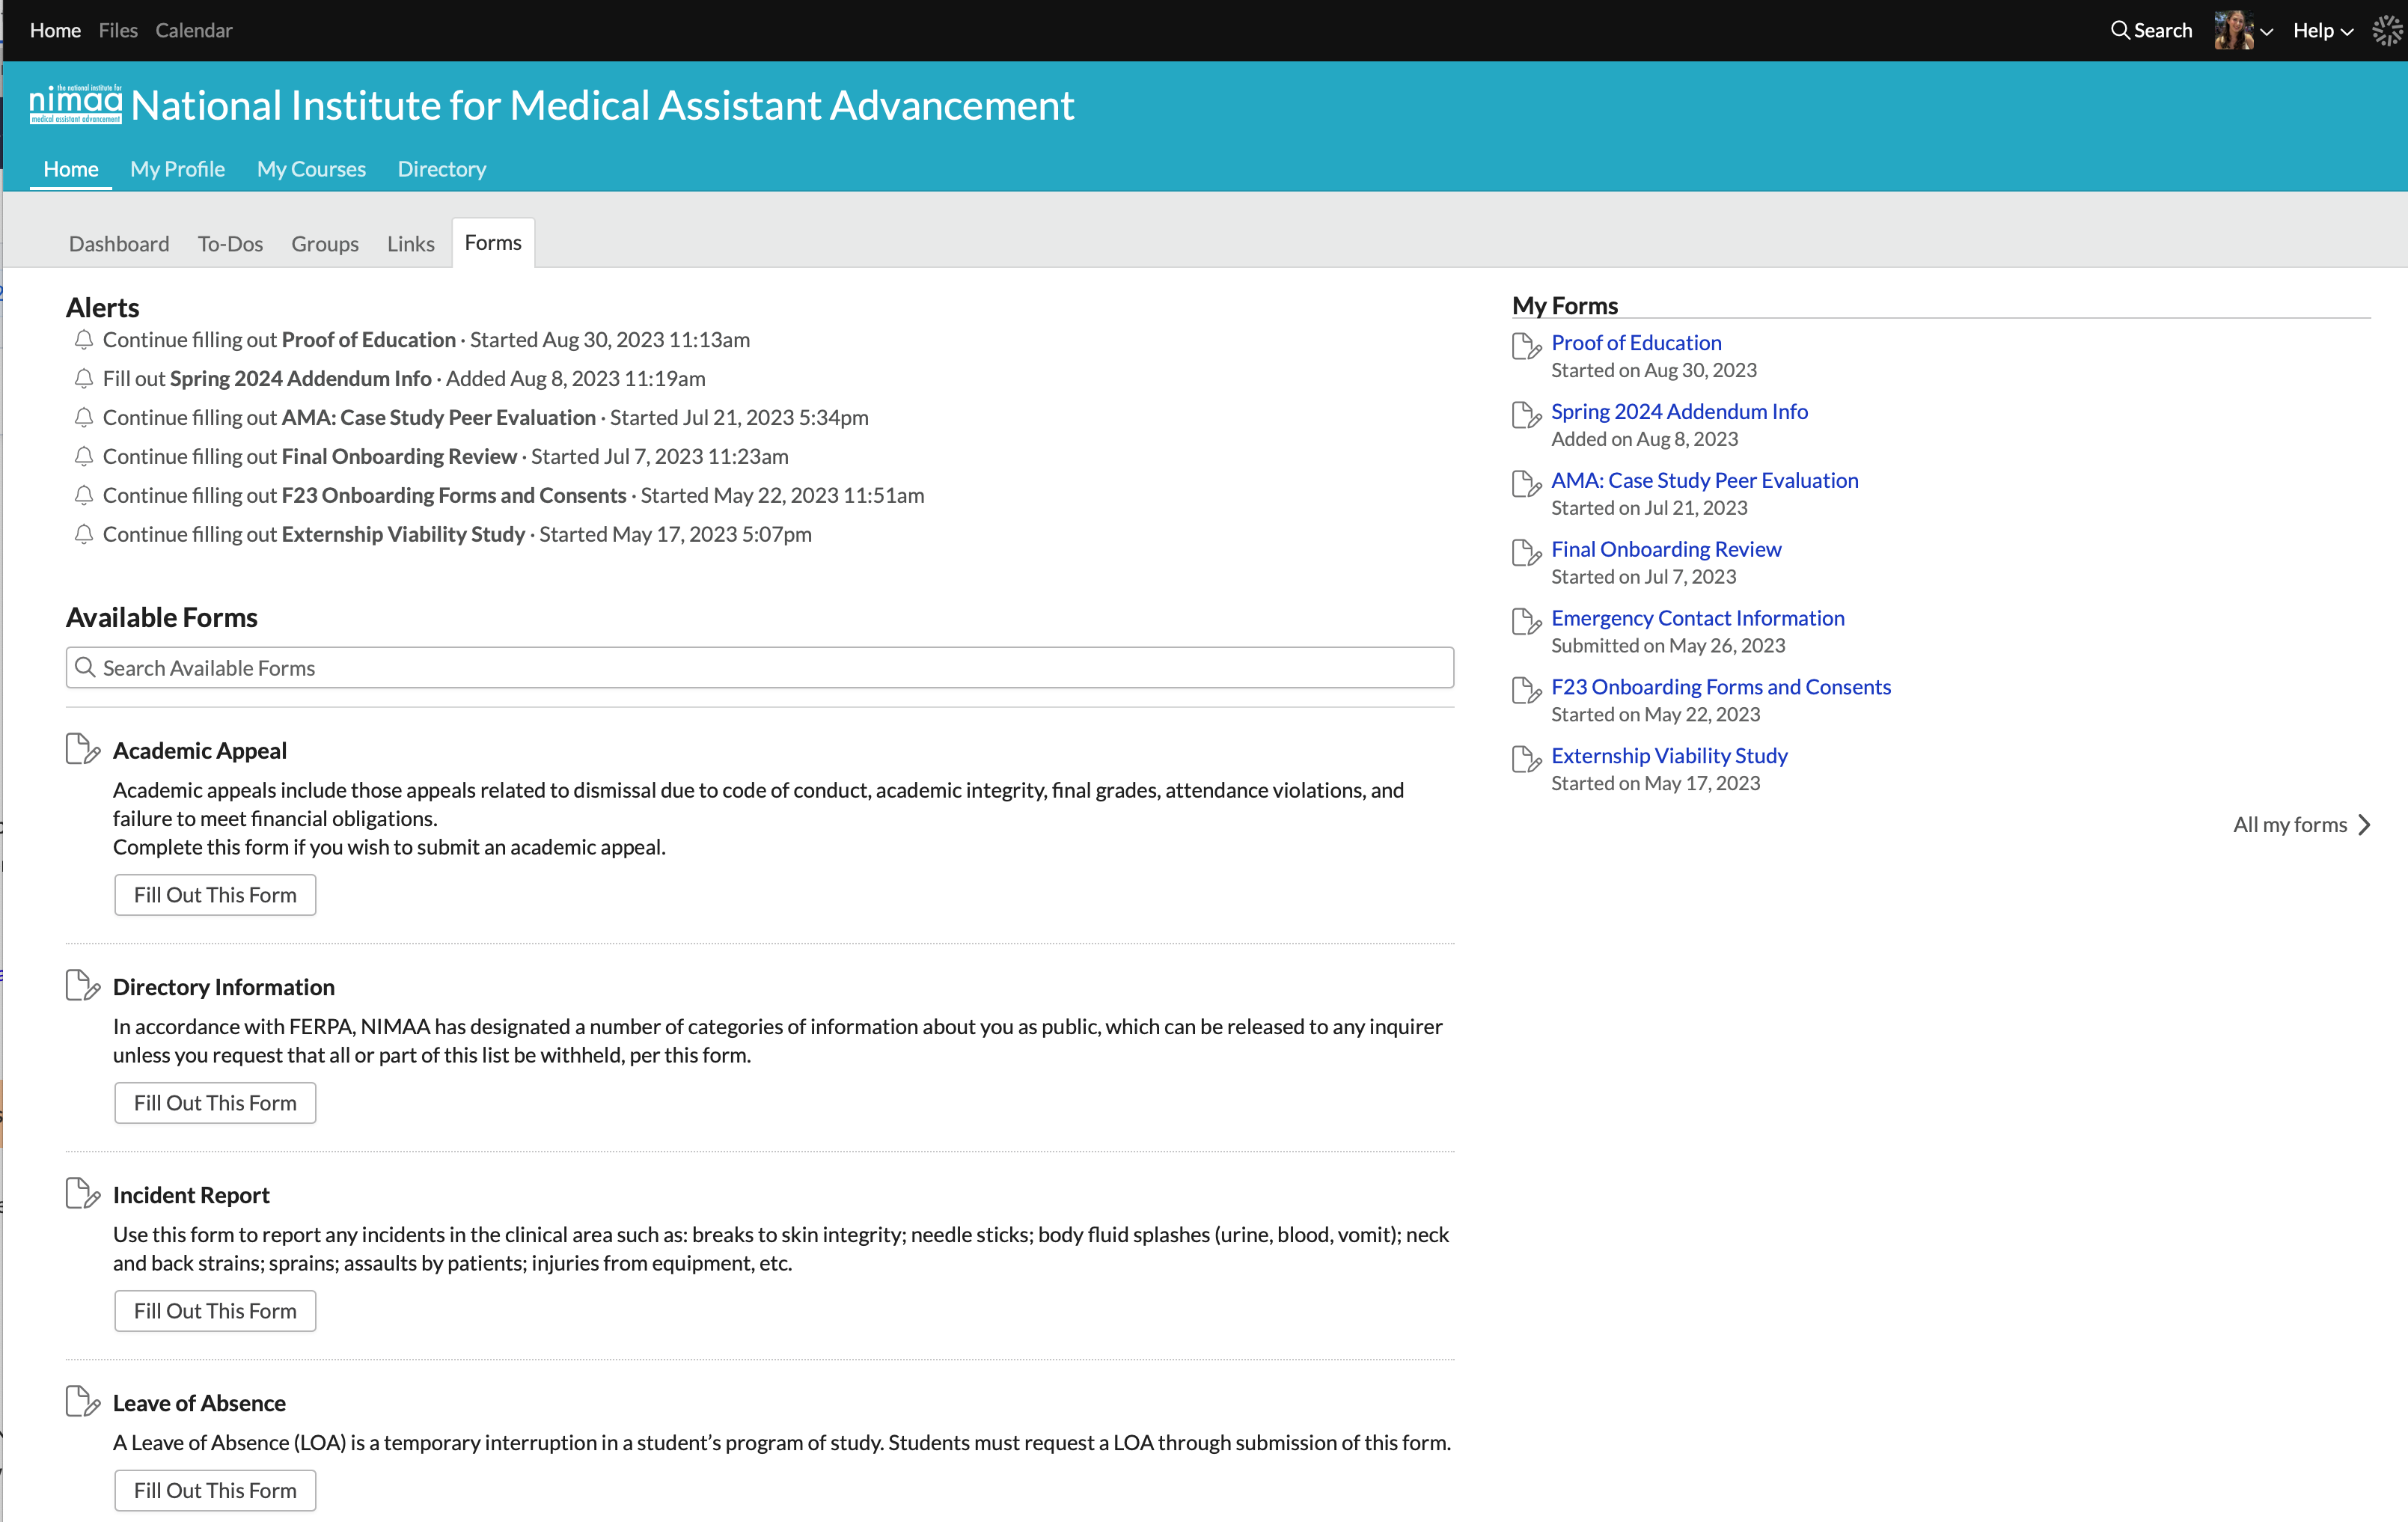Click the form icon next to Incident Report
The height and width of the screenshot is (1522, 2408).
click(x=82, y=1193)
